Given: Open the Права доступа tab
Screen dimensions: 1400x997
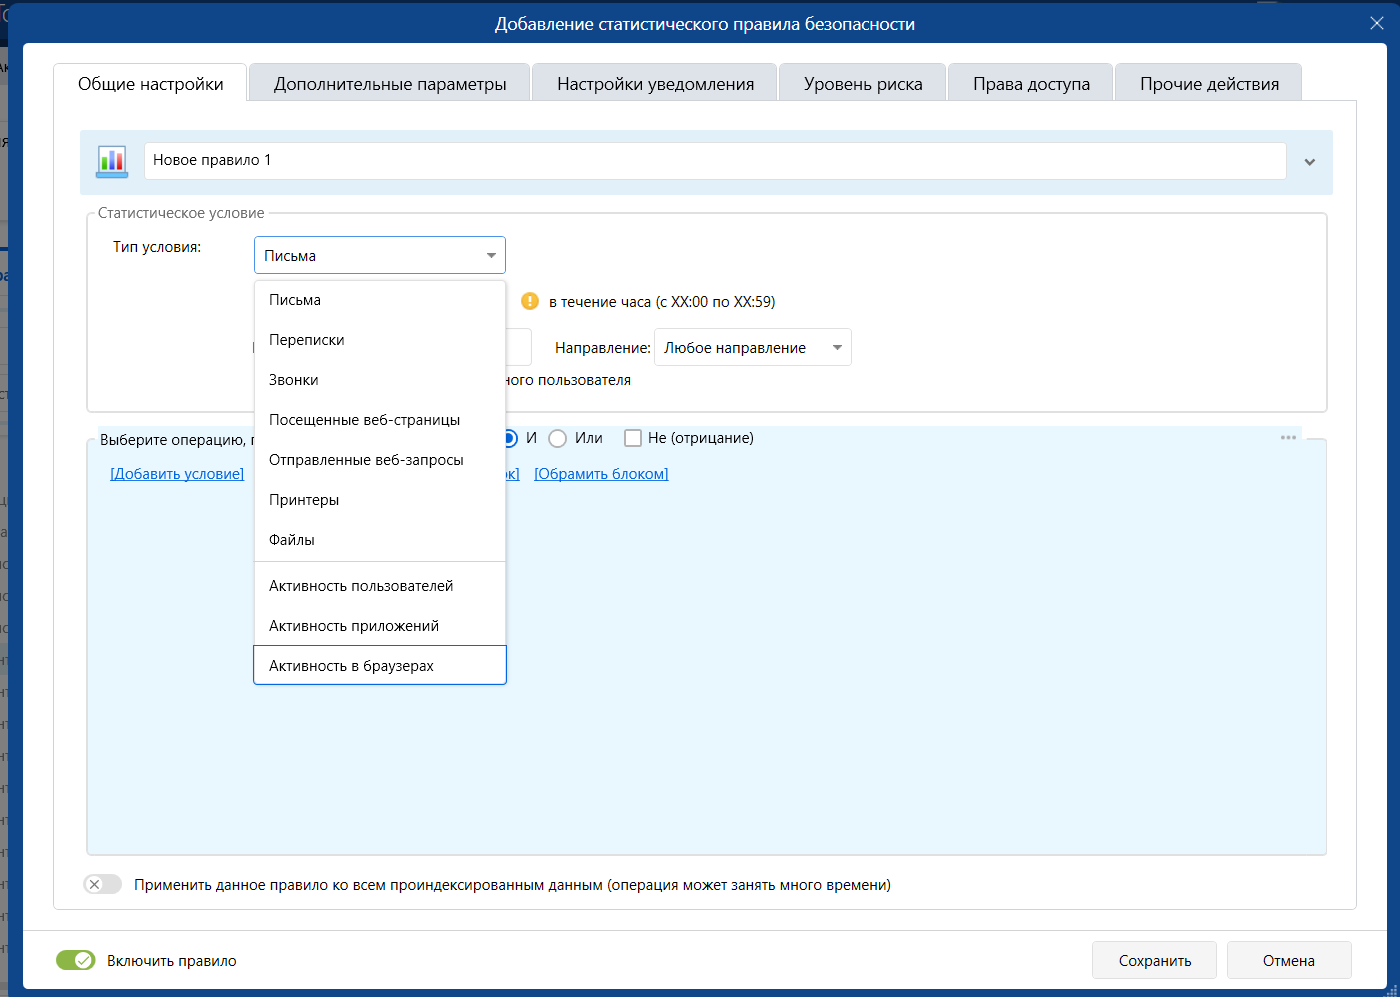Looking at the screenshot, I should click(x=1031, y=84).
